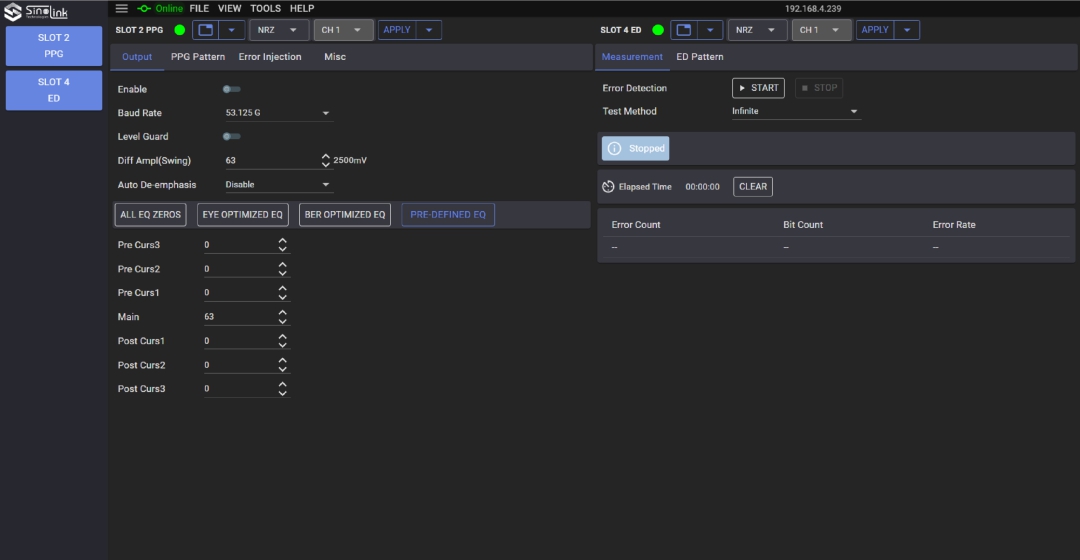Toggle the Enable output switch
Image resolution: width=1080 pixels, height=560 pixels.
231,89
